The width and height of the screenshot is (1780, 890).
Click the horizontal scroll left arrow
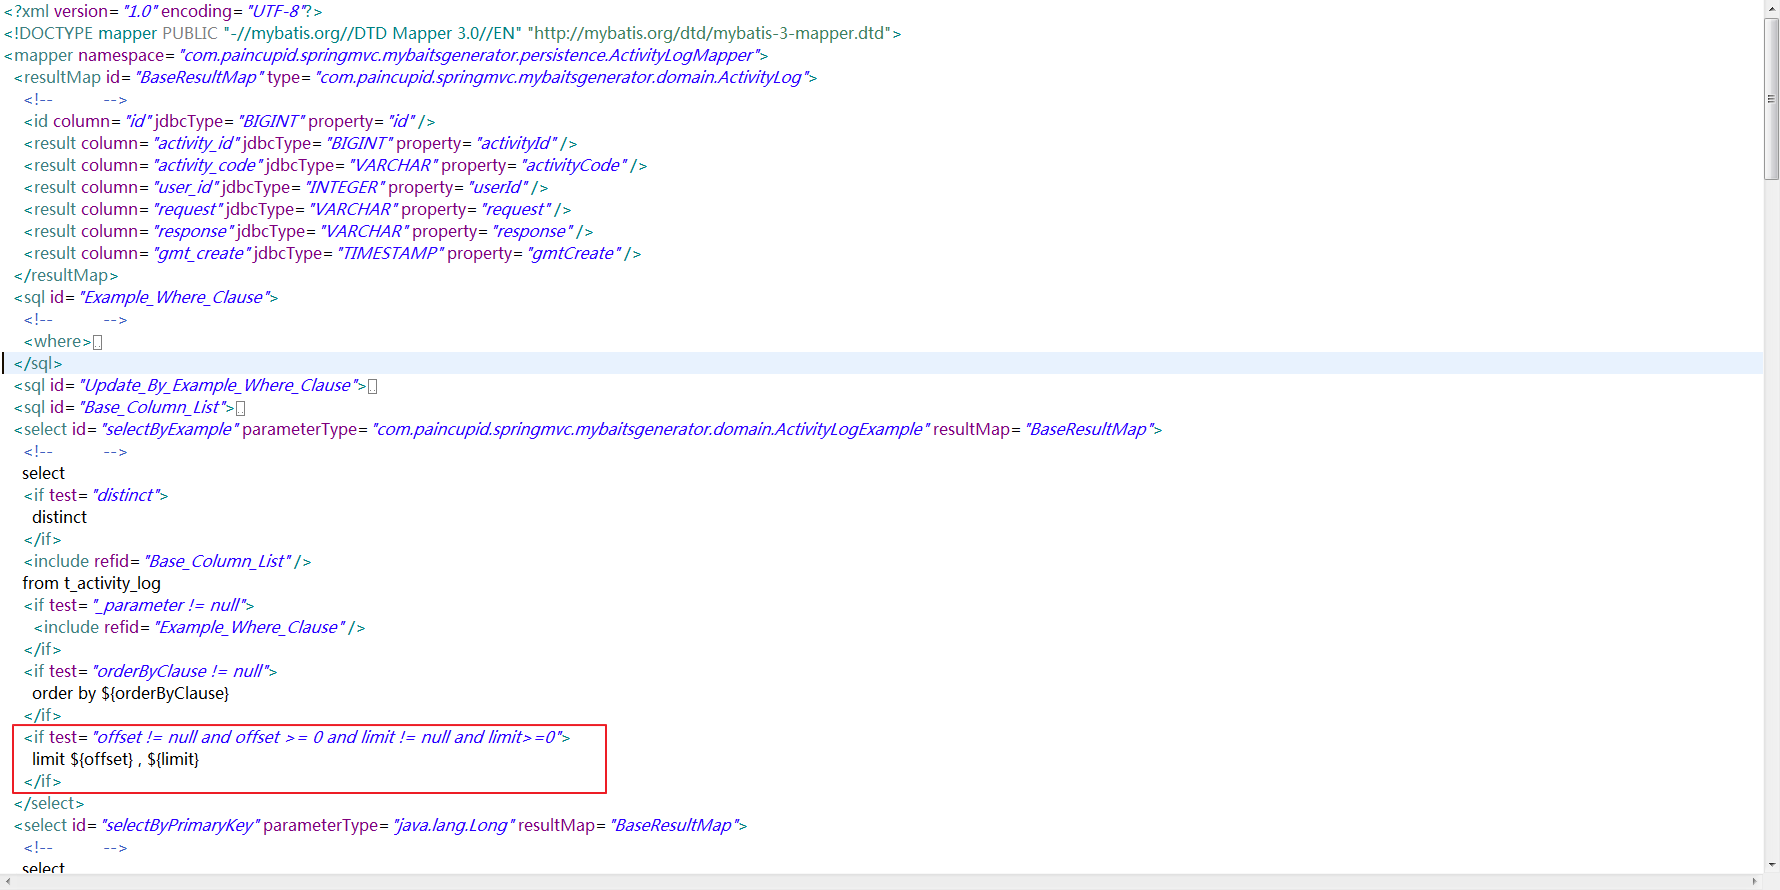tap(8, 882)
